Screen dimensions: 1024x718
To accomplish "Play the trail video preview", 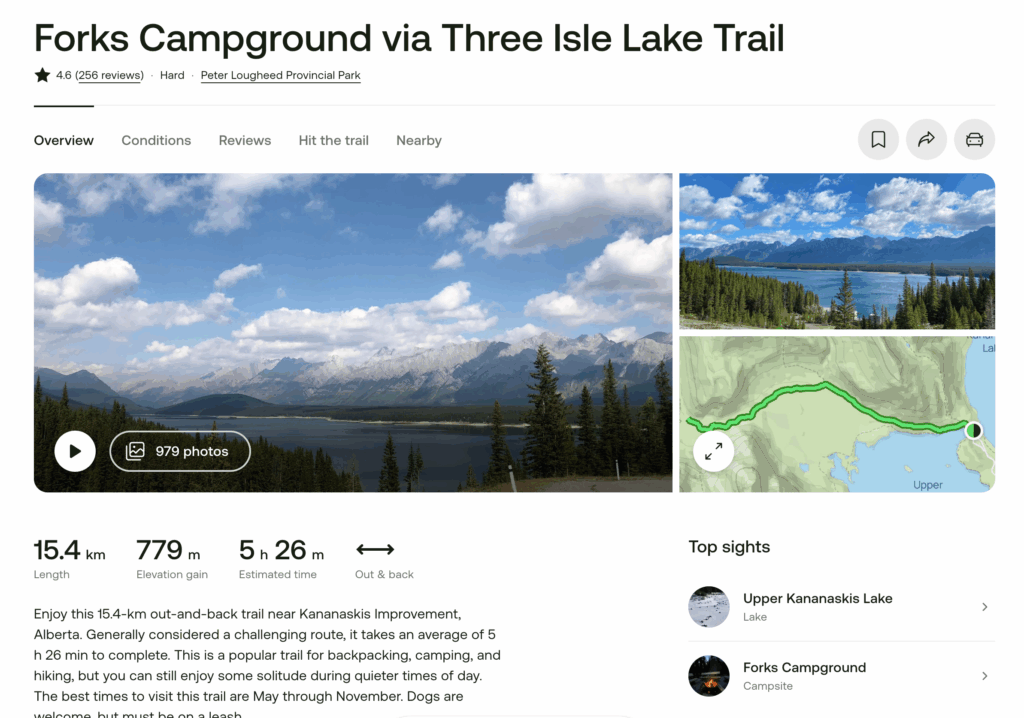I will (75, 451).
